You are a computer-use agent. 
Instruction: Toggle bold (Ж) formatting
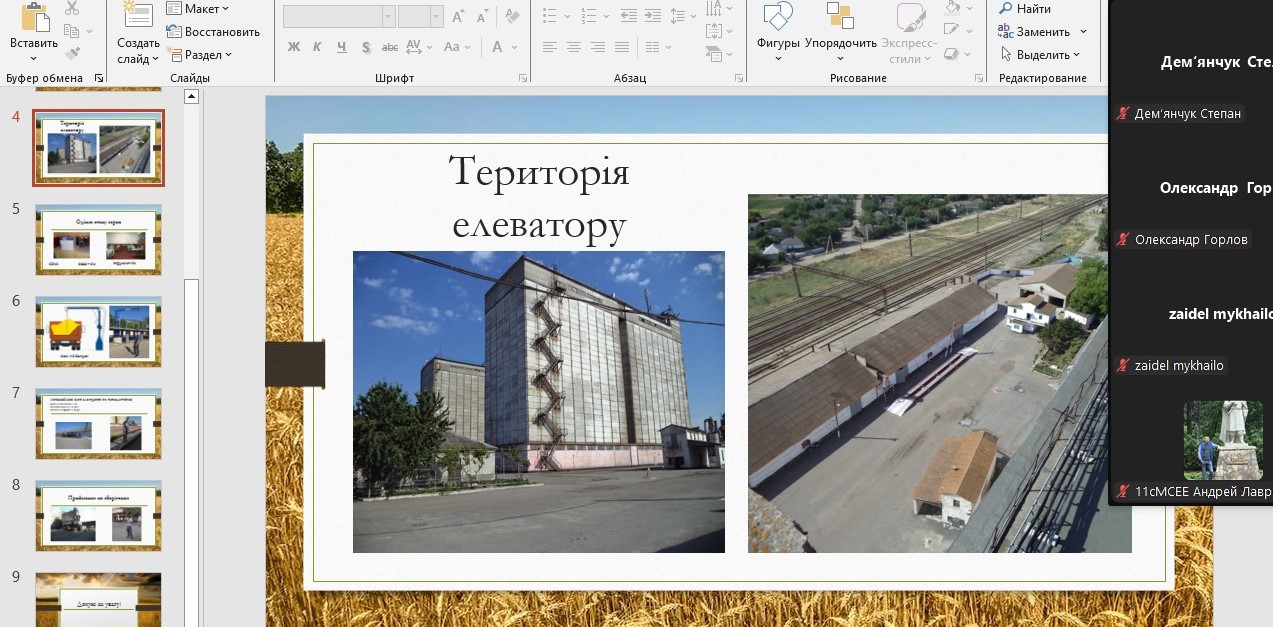[293, 47]
